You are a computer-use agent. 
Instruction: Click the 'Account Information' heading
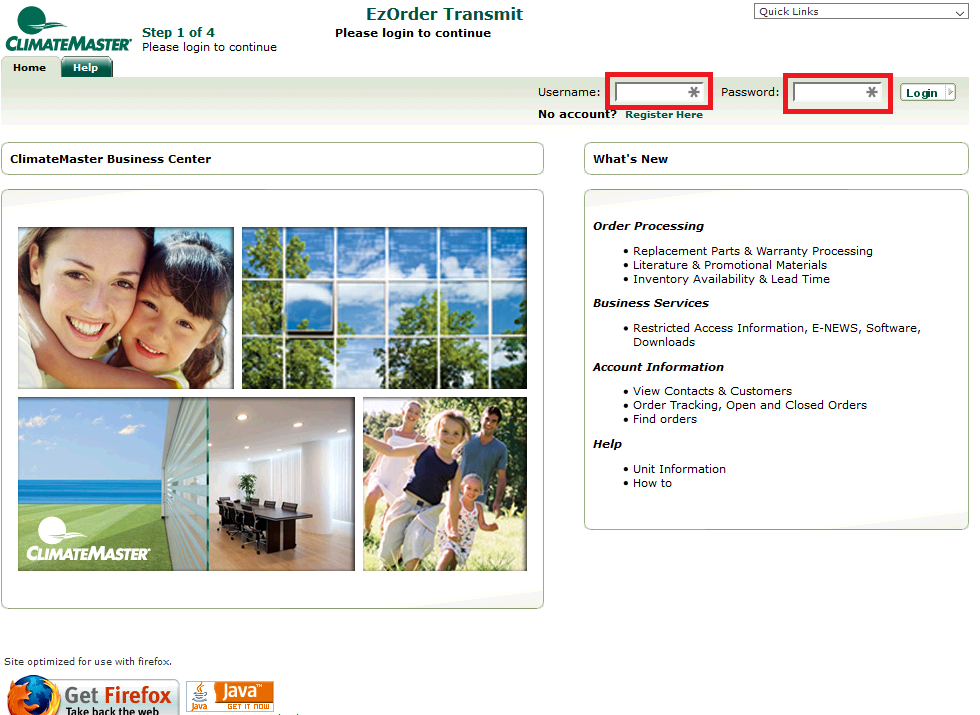[658, 367]
